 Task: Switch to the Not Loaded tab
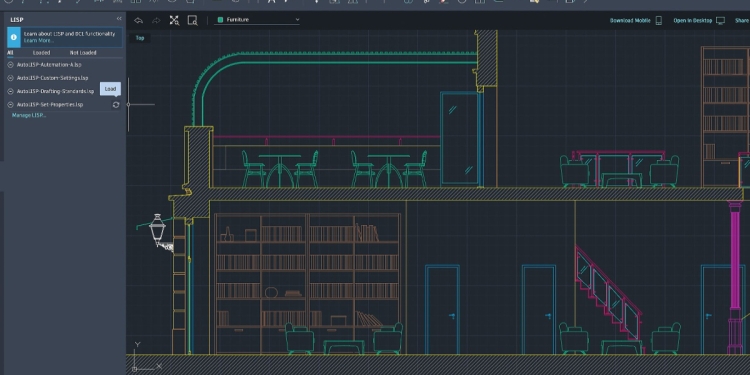(x=83, y=53)
